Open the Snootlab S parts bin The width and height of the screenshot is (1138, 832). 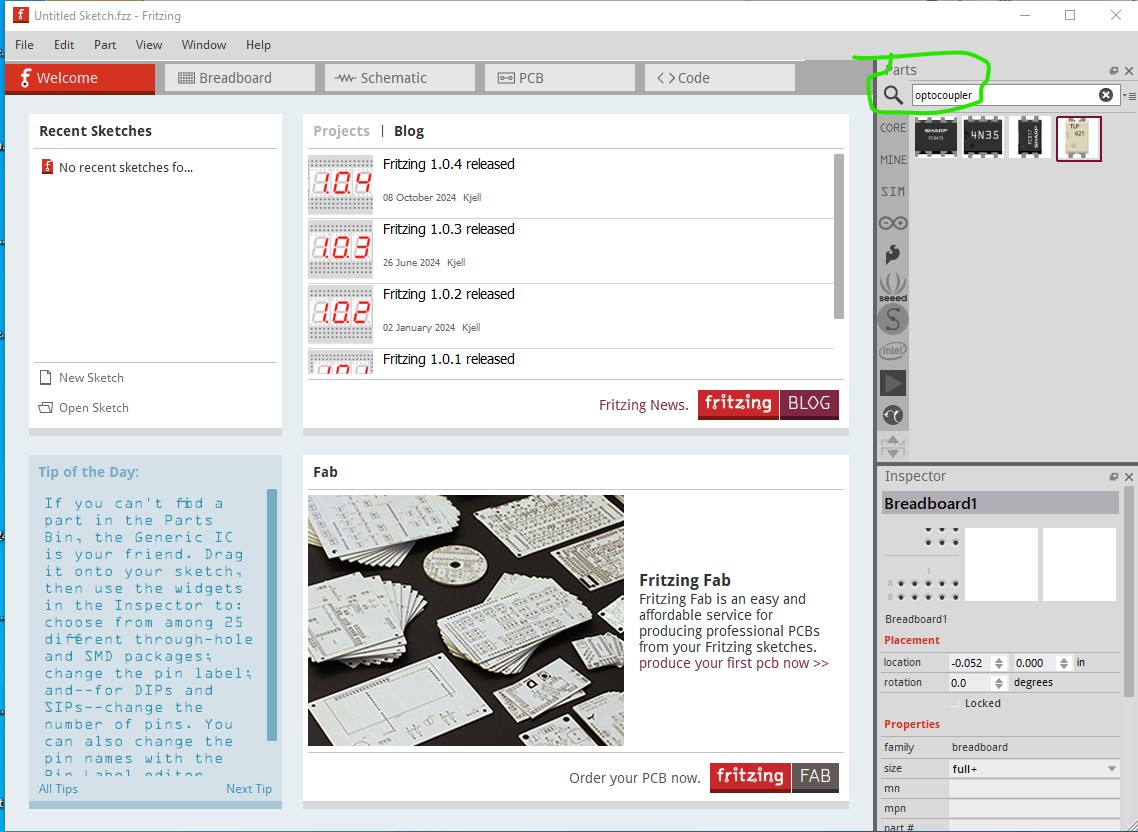pyautogui.click(x=893, y=319)
